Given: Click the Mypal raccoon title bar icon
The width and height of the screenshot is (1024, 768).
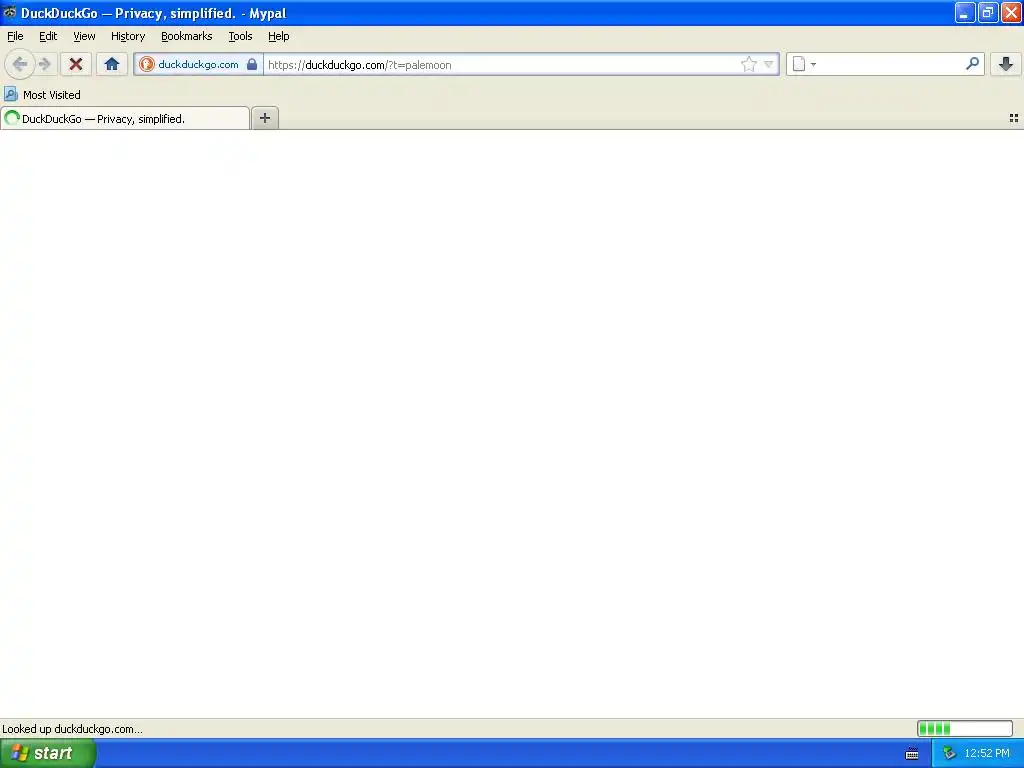Looking at the screenshot, I should click(x=10, y=12).
